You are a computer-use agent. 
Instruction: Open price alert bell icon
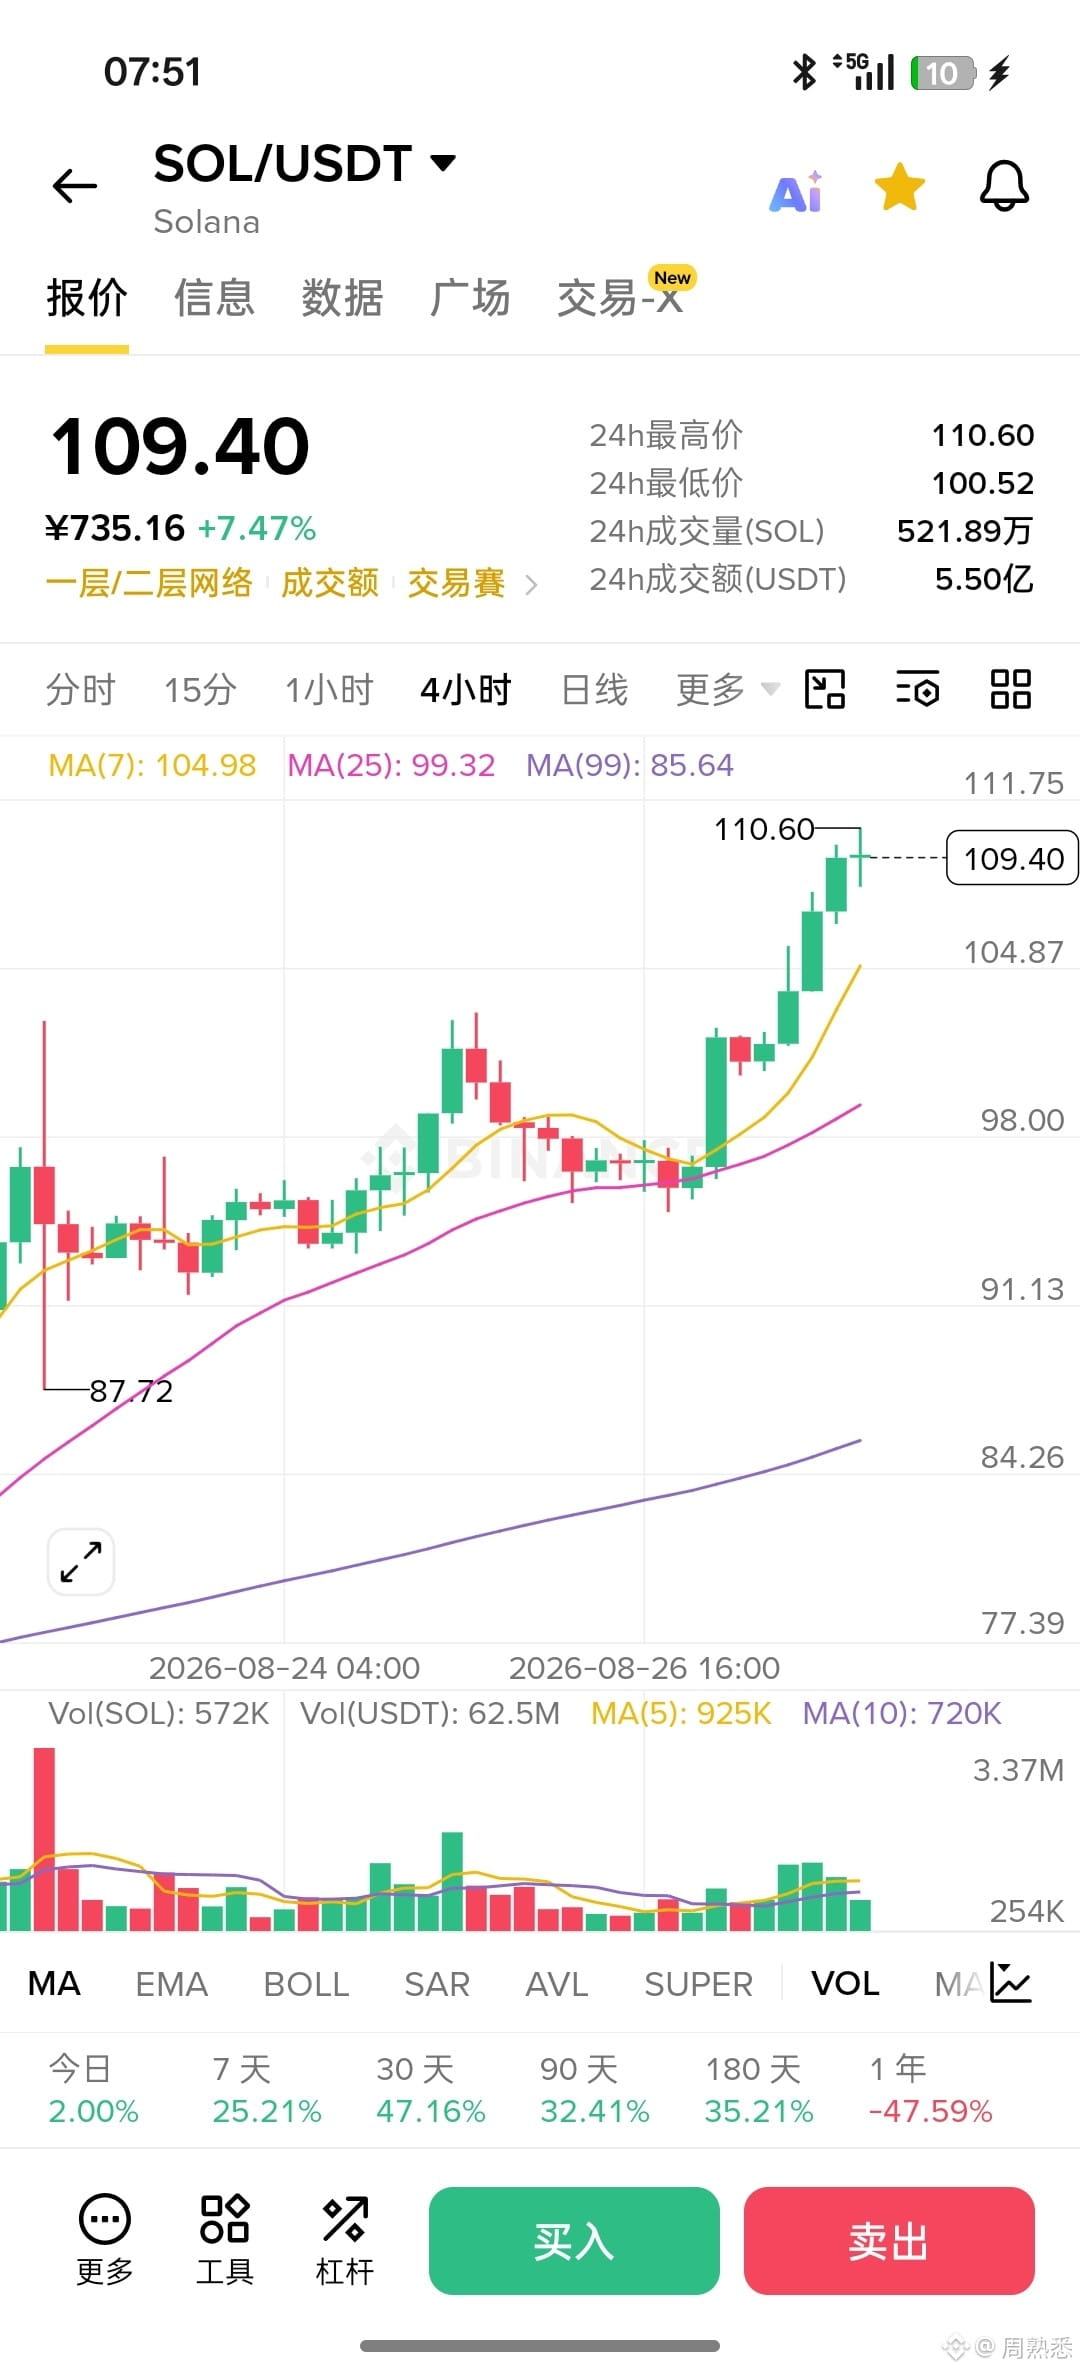(1004, 186)
